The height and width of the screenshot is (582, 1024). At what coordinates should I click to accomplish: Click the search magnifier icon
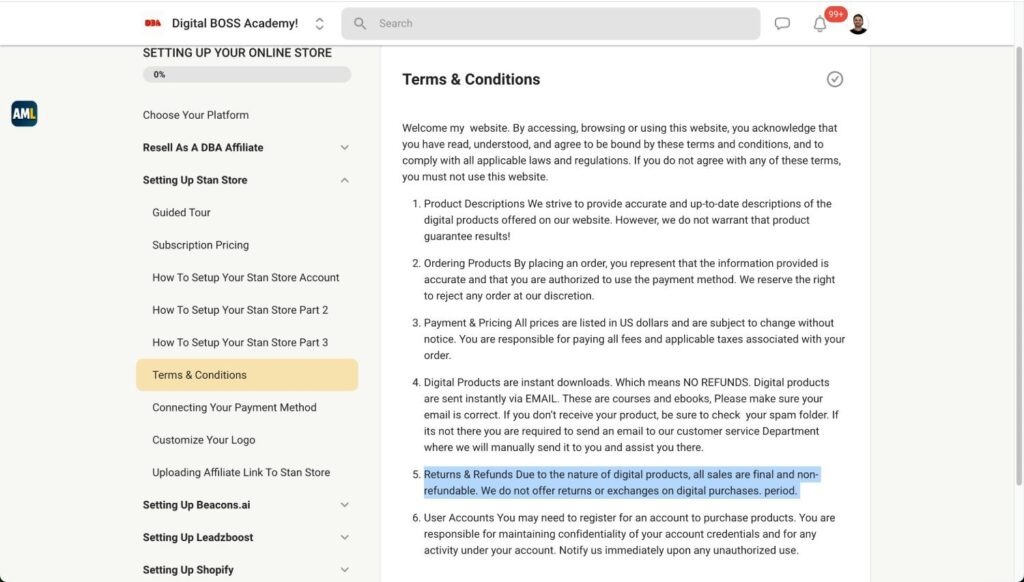click(360, 24)
